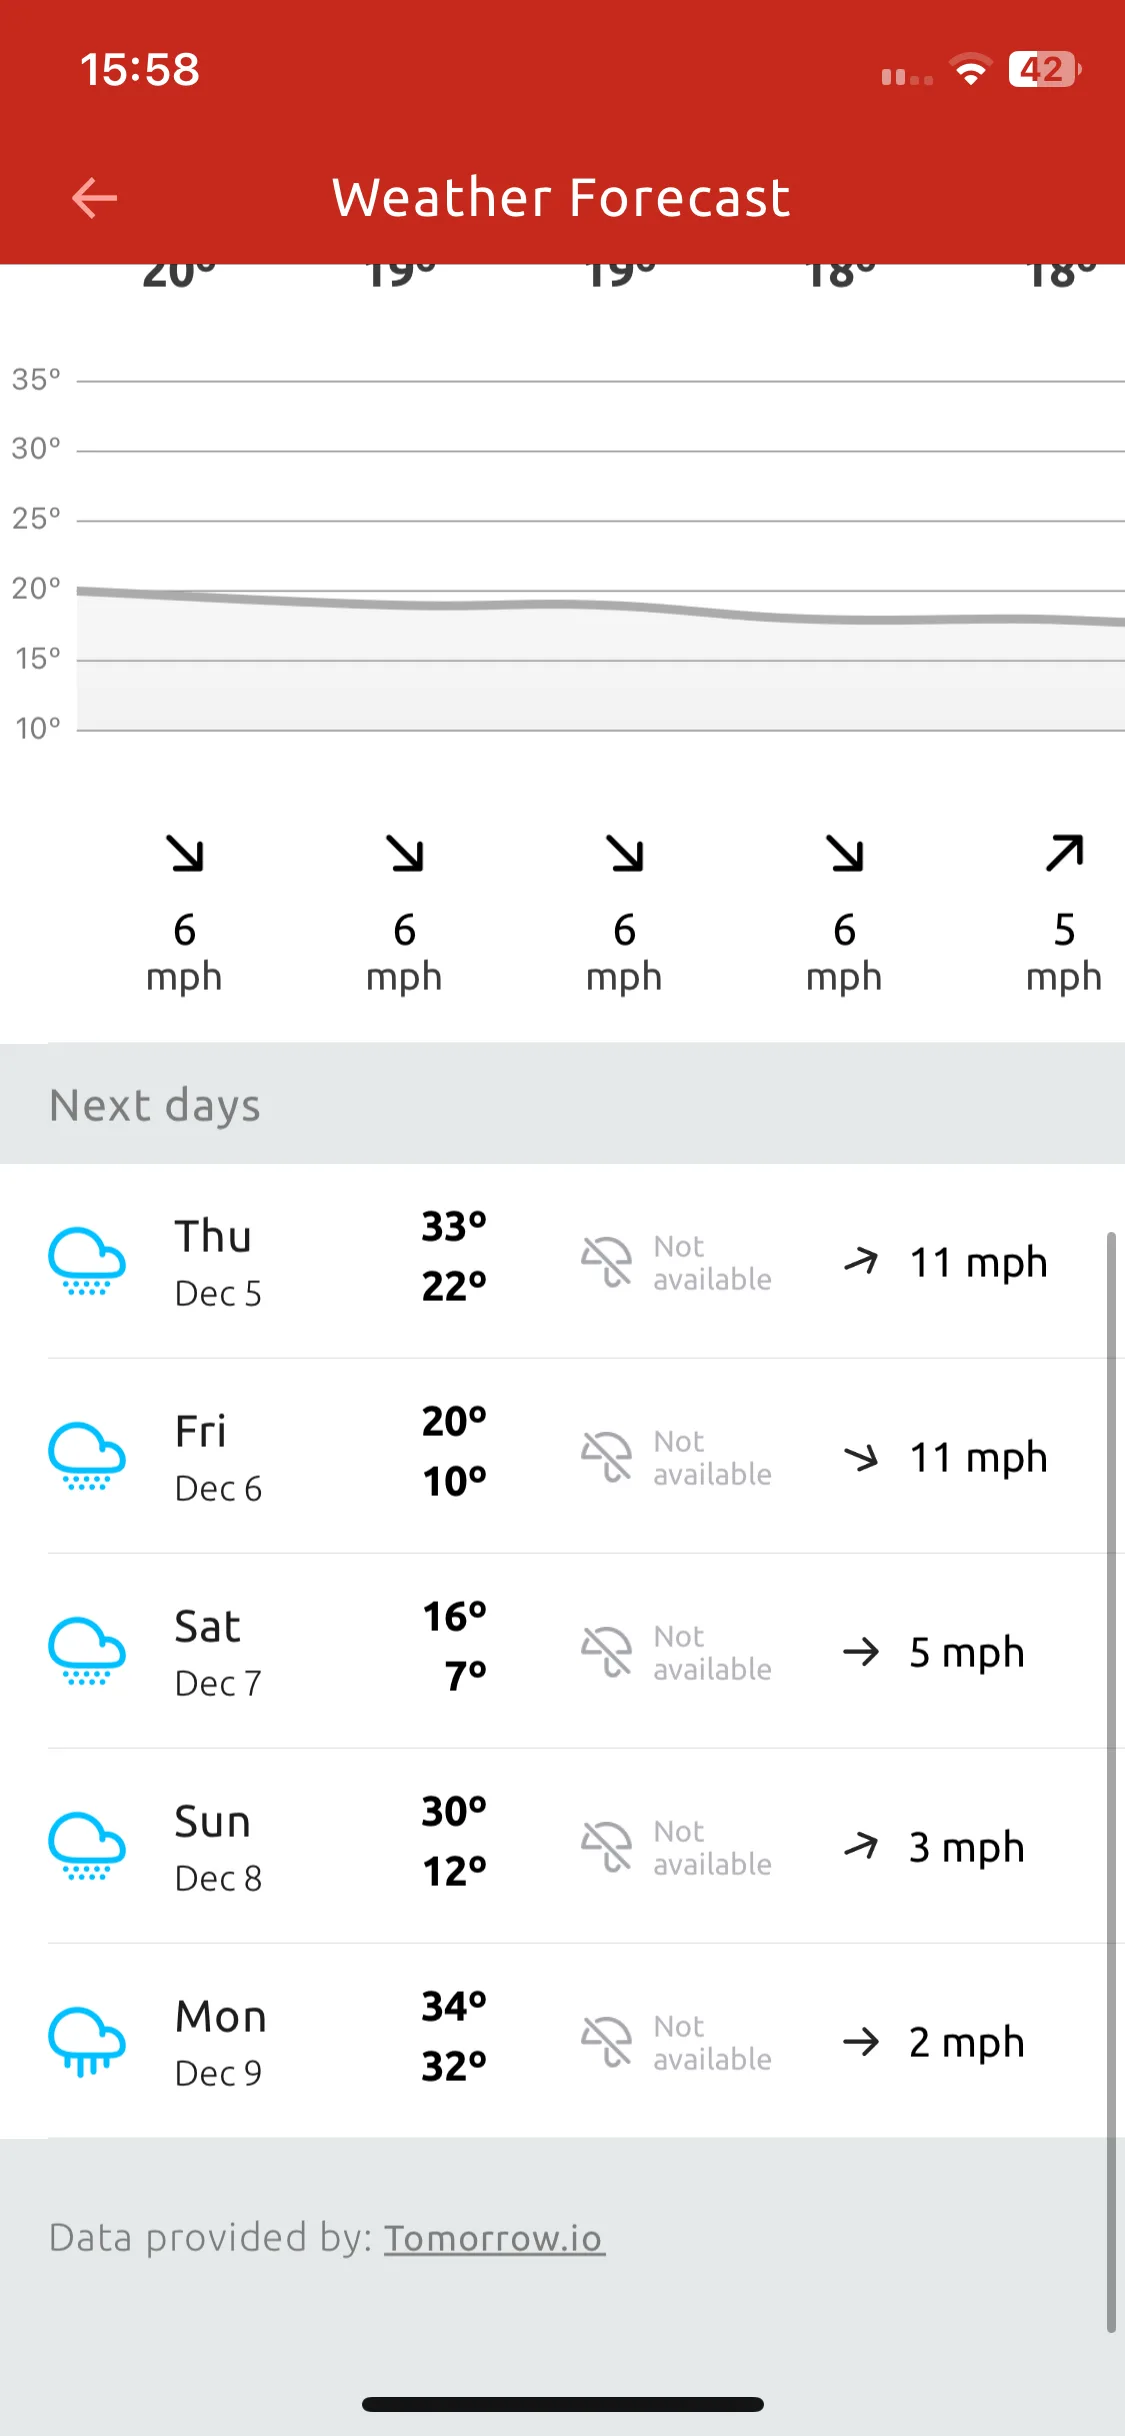This screenshot has height=2436, width=1125.
Task: Tap Friday's crossed-out umbrella precipitation icon
Action: (x=607, y=1456)
